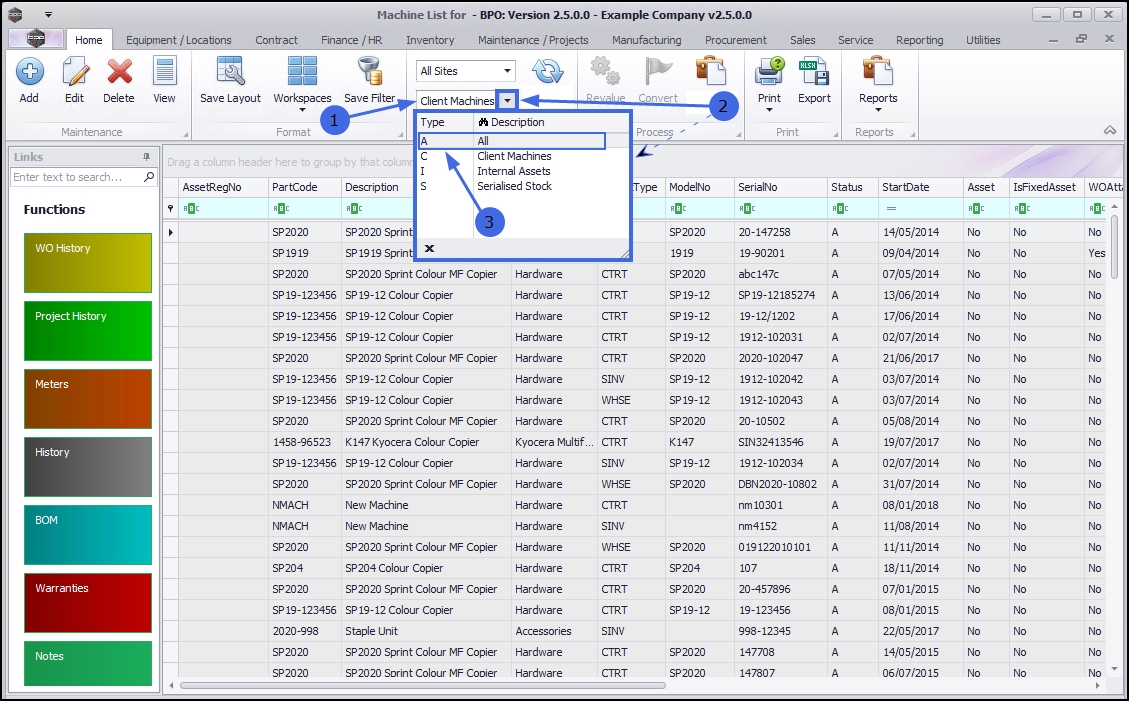The width and height of the screenshot is (1129, 701).
Task: Open the Client Machines type dropdown arrow
Action: pos(508,101)
